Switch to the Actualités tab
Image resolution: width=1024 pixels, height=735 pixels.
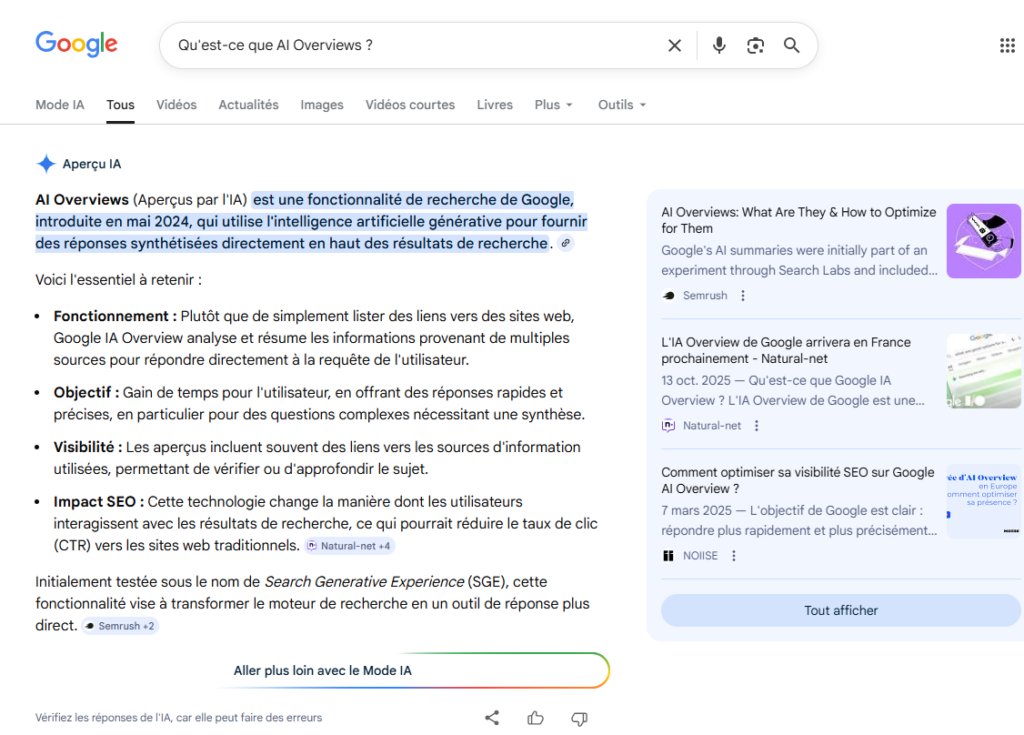click(248, 105)
